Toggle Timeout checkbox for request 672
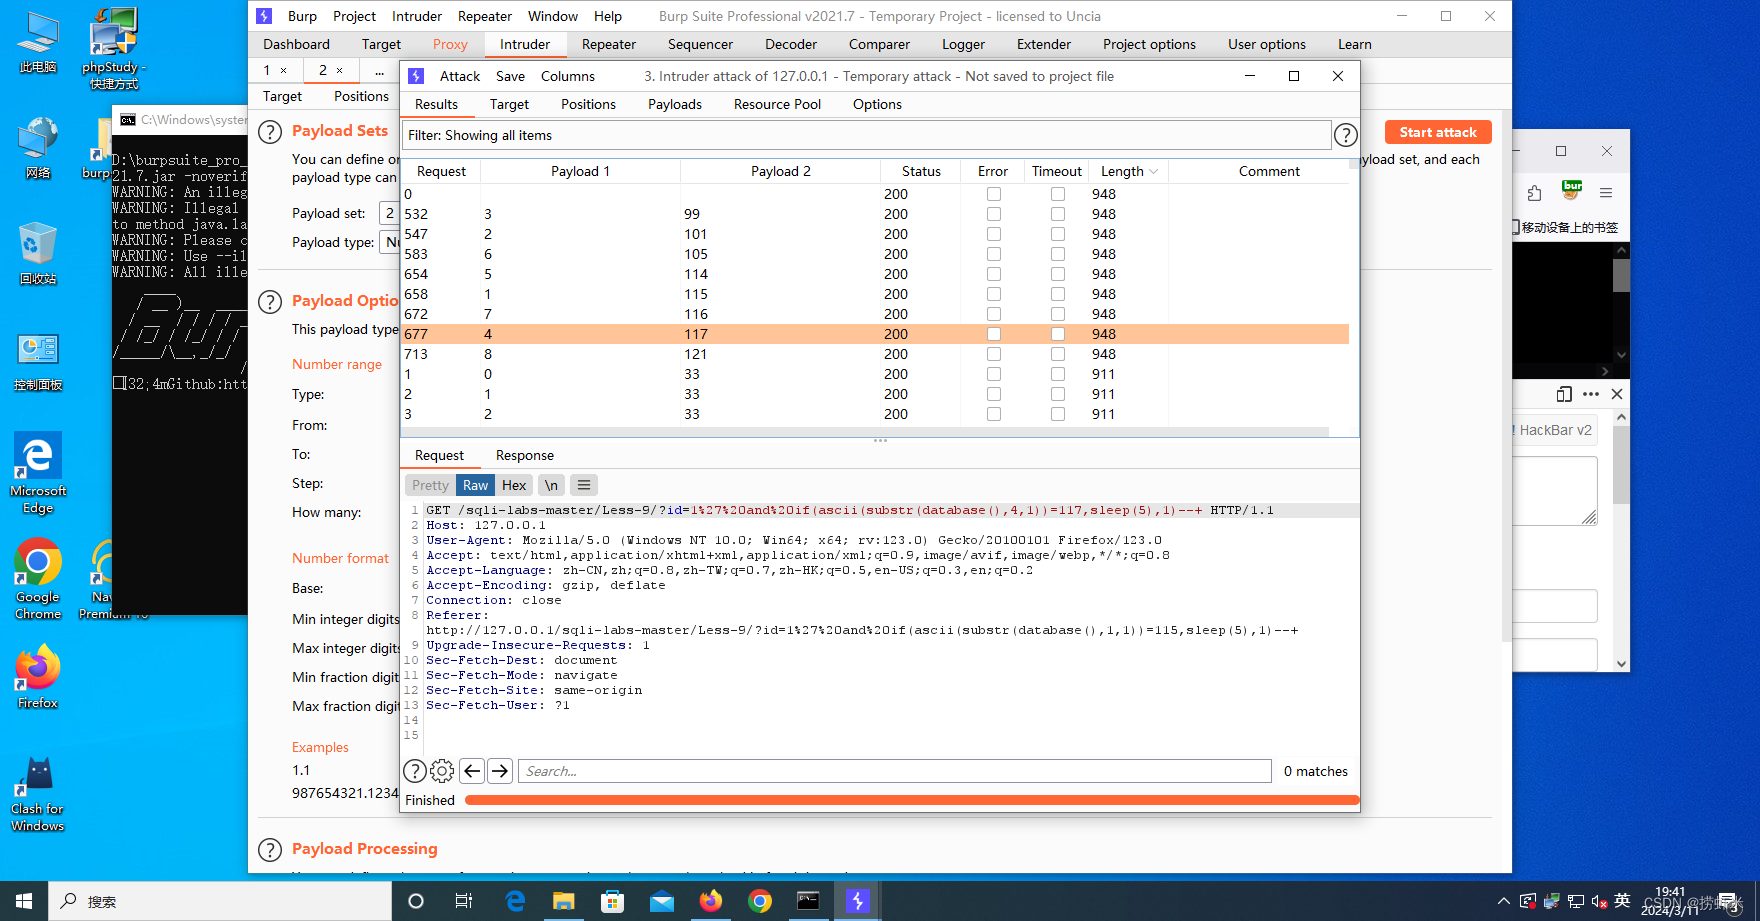Screen dimensions: 1760x921 [x=1058, y=314]
